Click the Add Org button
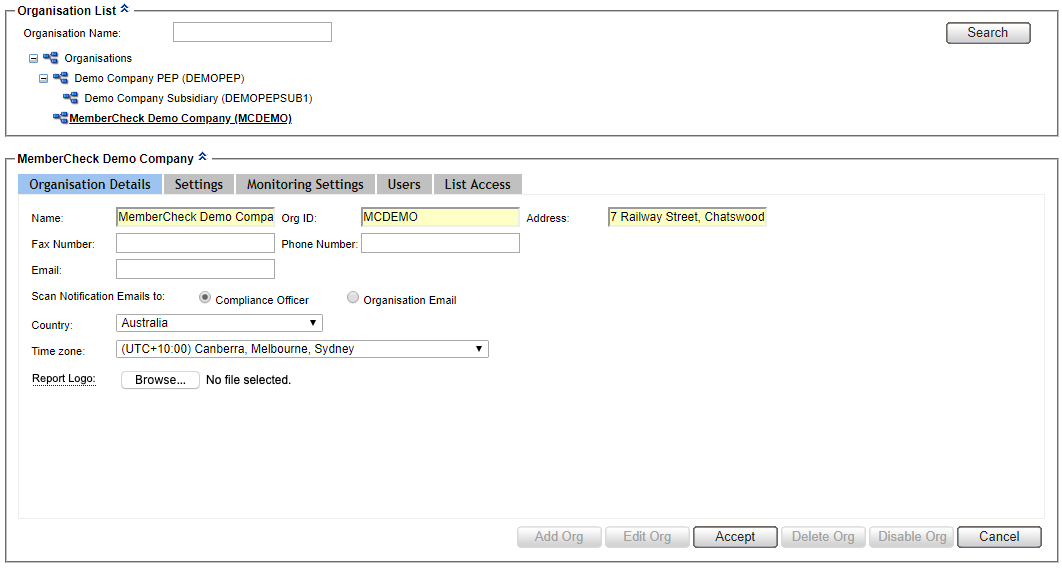This screenshot has height=568, width=1062. point(559,537)
